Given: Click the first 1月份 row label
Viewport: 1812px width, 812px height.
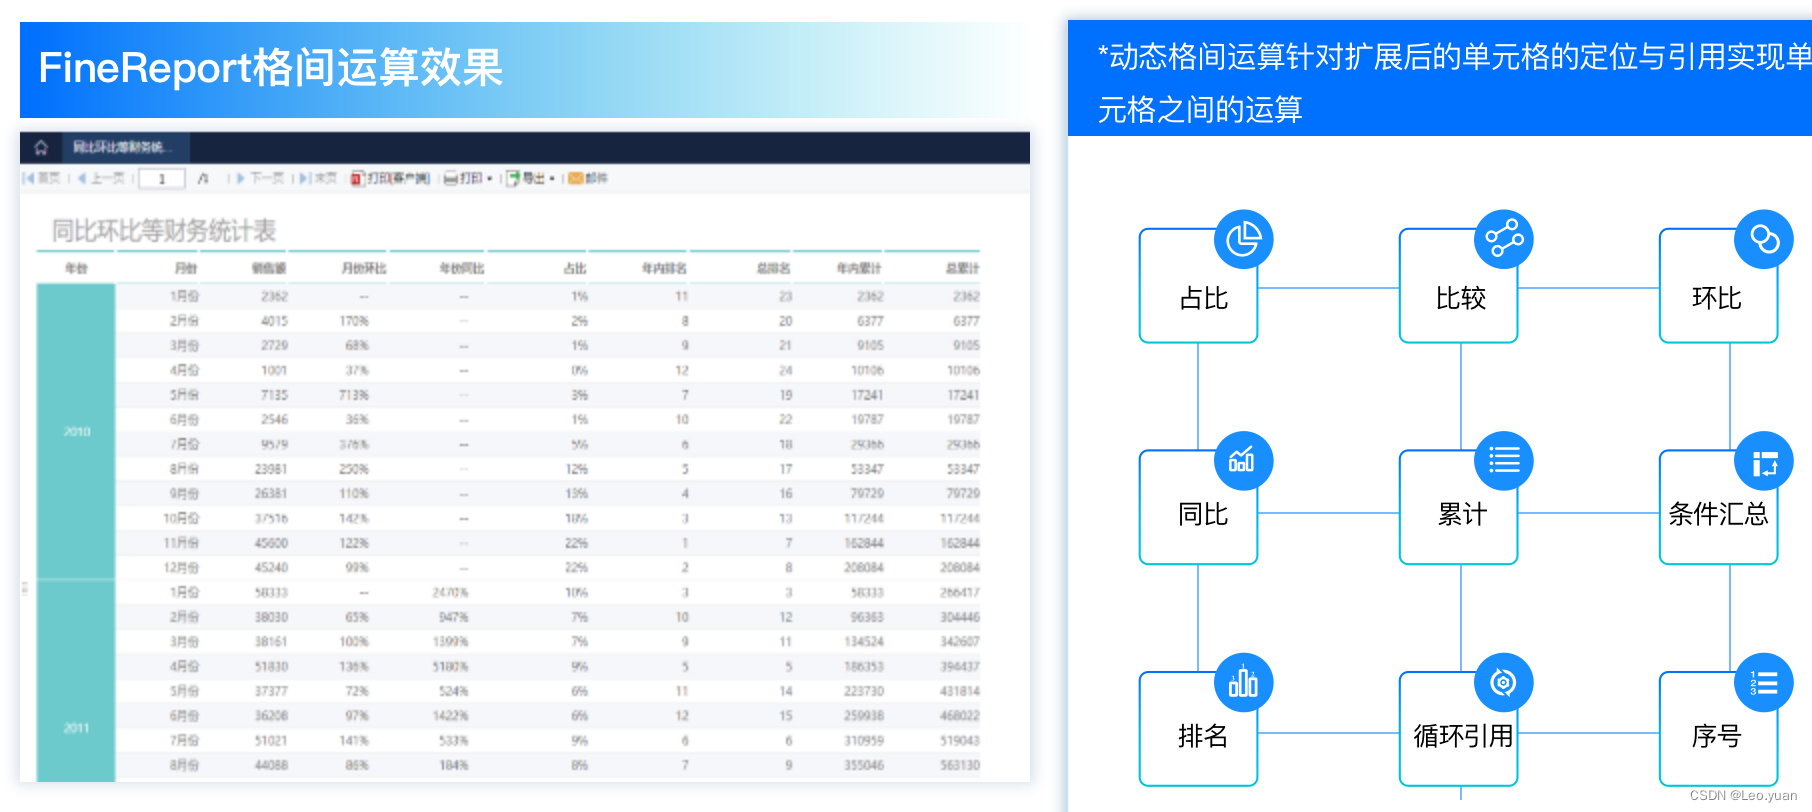Looking at the screenshot, I should click(184, 296).
